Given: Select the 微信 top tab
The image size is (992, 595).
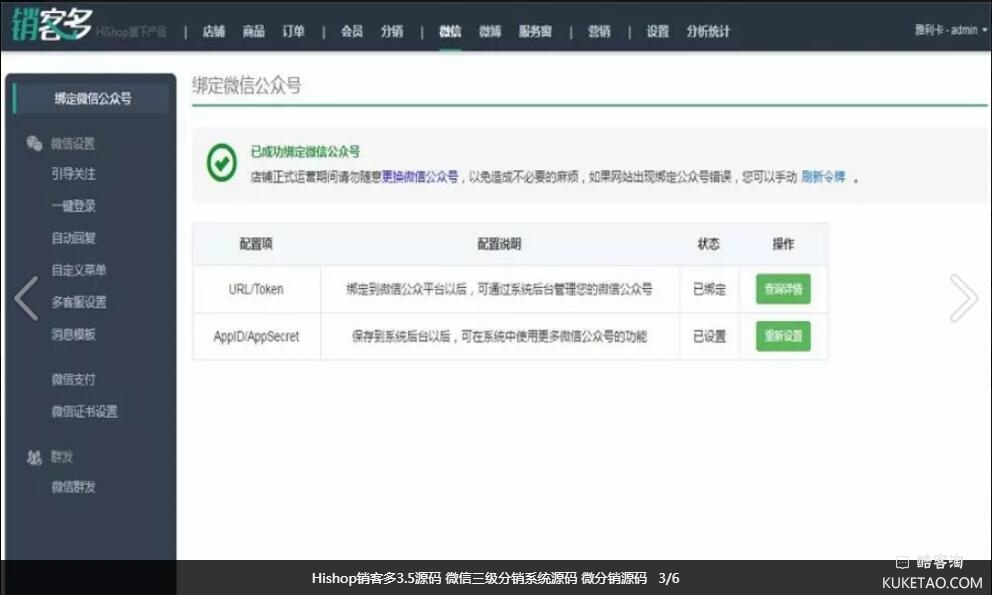Looking at the screenshot, I should tap(450, 31).
